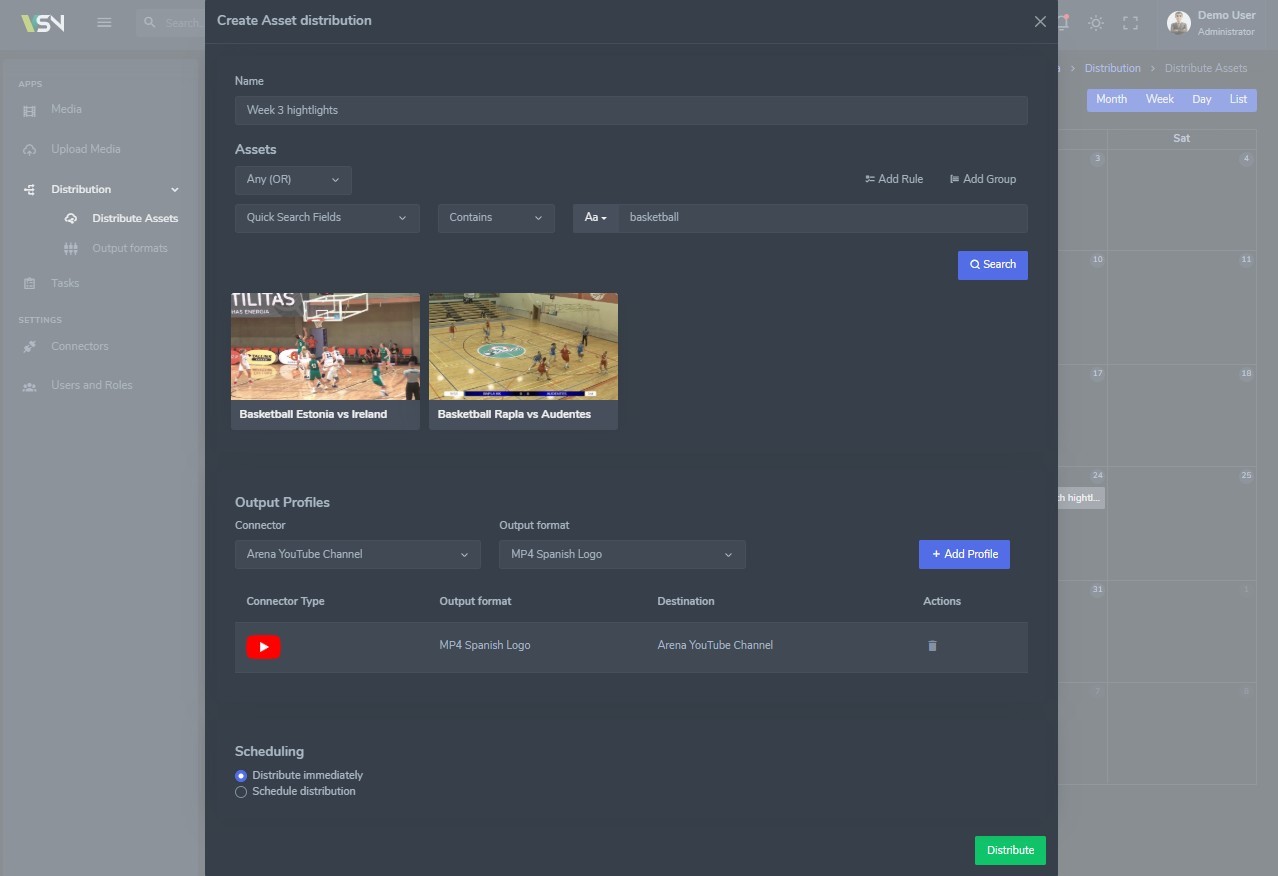
Task: Click the Connectors plug icon
Action: [29, 347]
